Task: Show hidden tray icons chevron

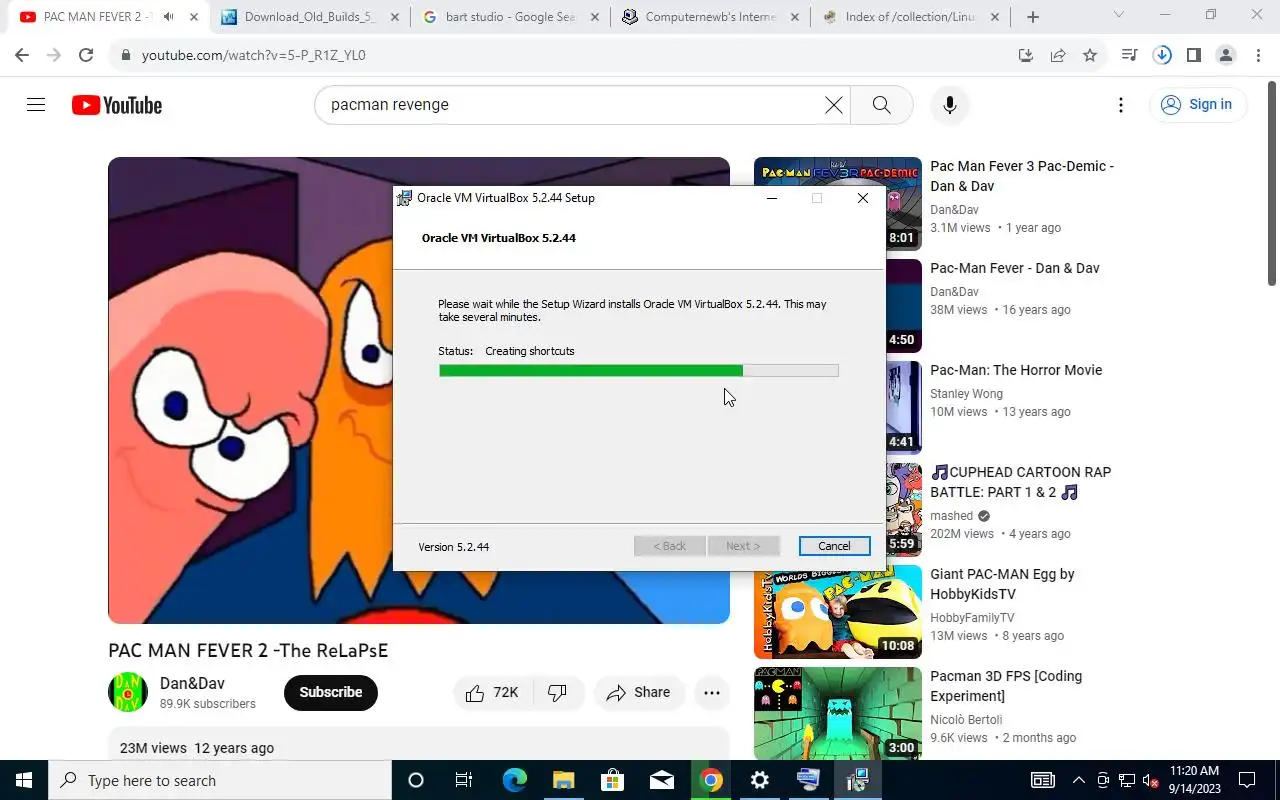Action: pyautogui.click(x=1078, y=780)
